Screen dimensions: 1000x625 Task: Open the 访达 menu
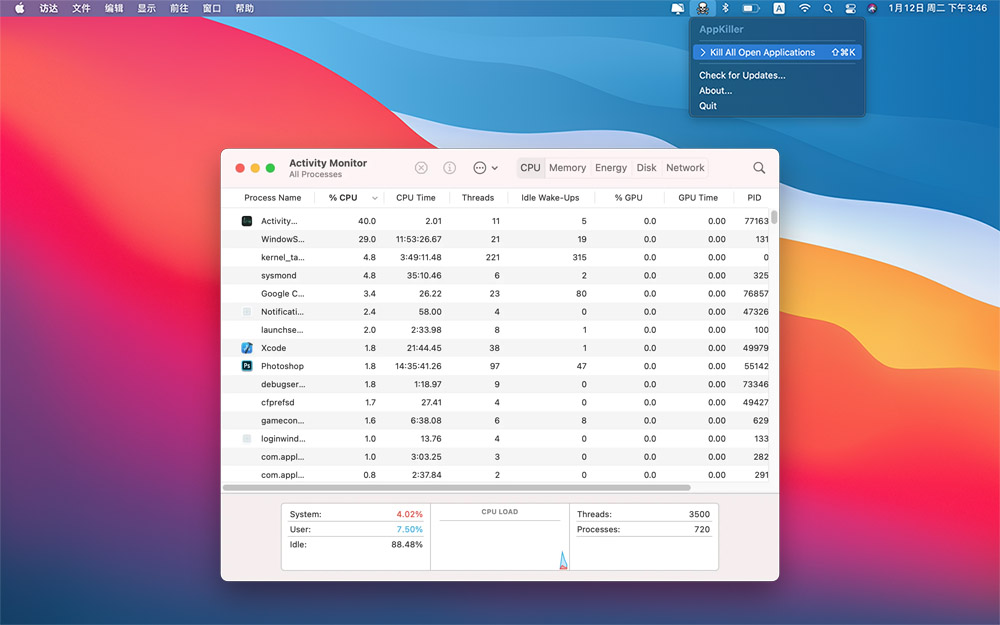pyautogui.click(x=48, y=8)
